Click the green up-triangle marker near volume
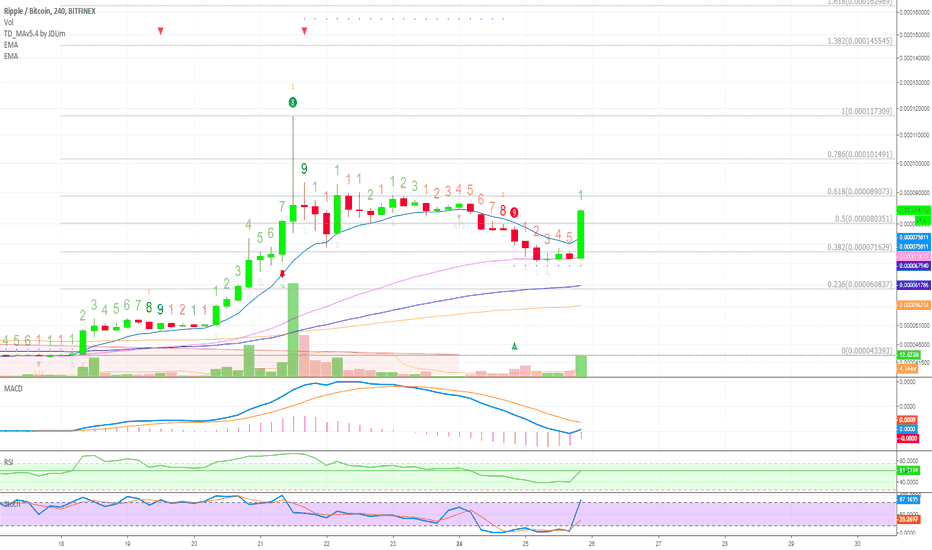932x550 pixels. pyautogui.click(x=515, y=346)
